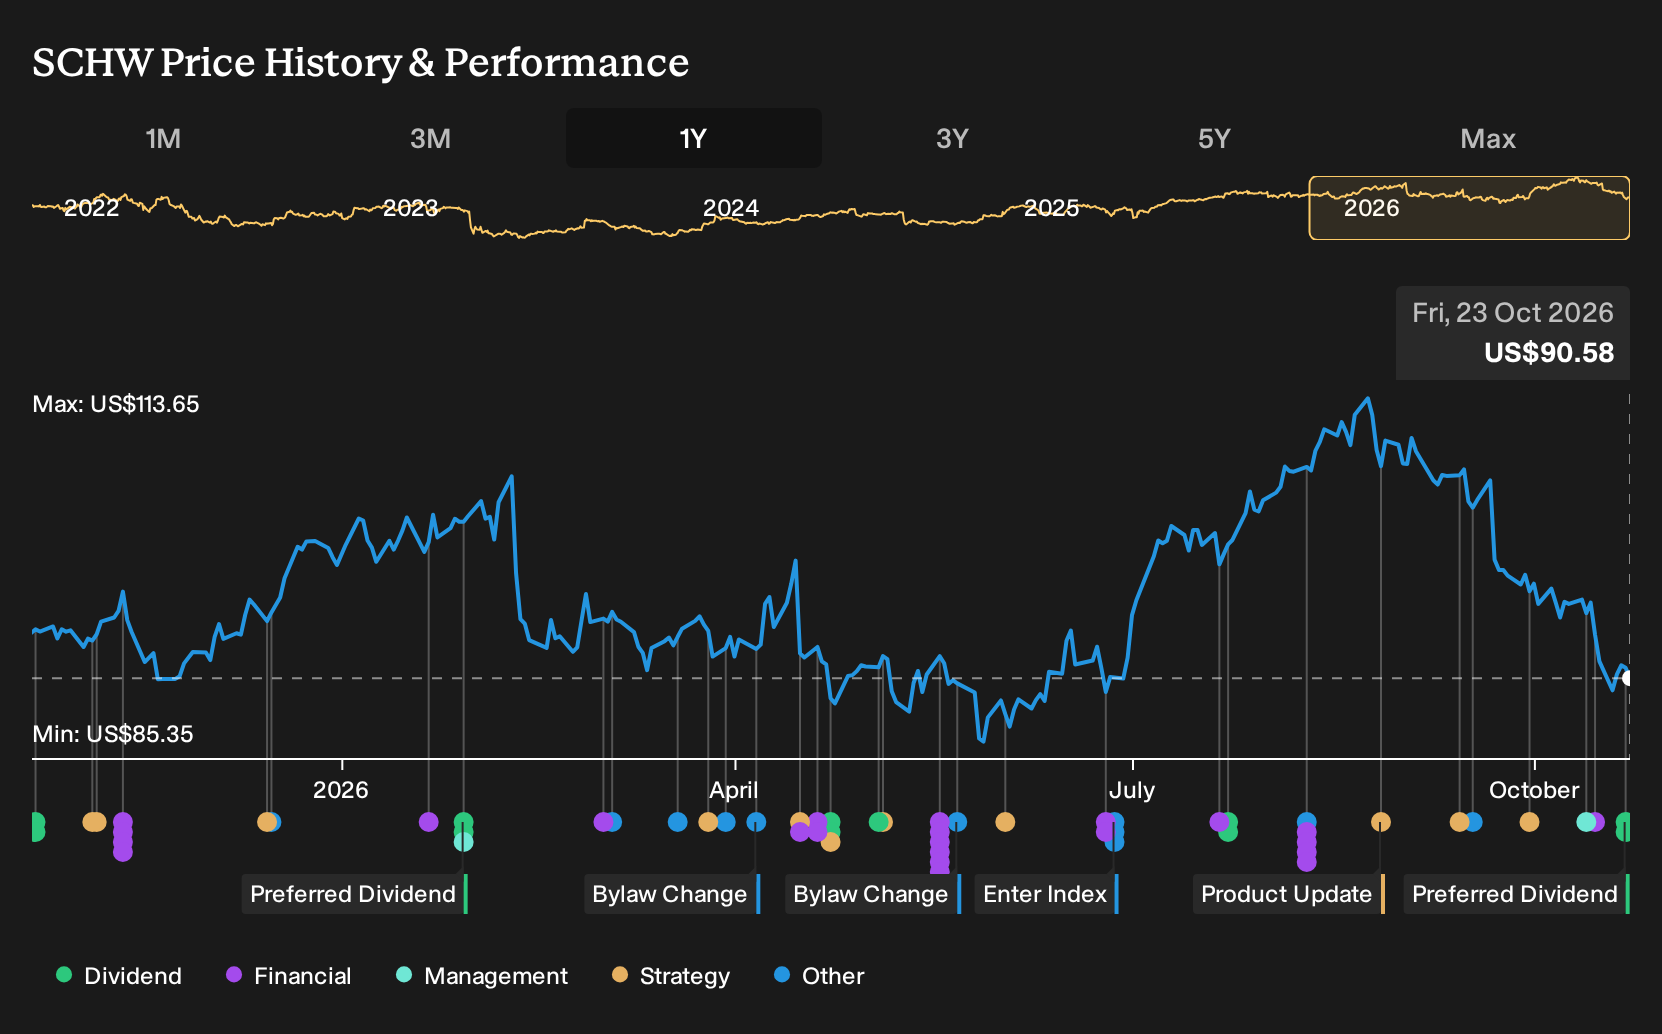The width and height of the screenshot is (1662, 1034).
Task: Click purple Financial dot overlapping green dots after July
Action: tap(1219, 822)
